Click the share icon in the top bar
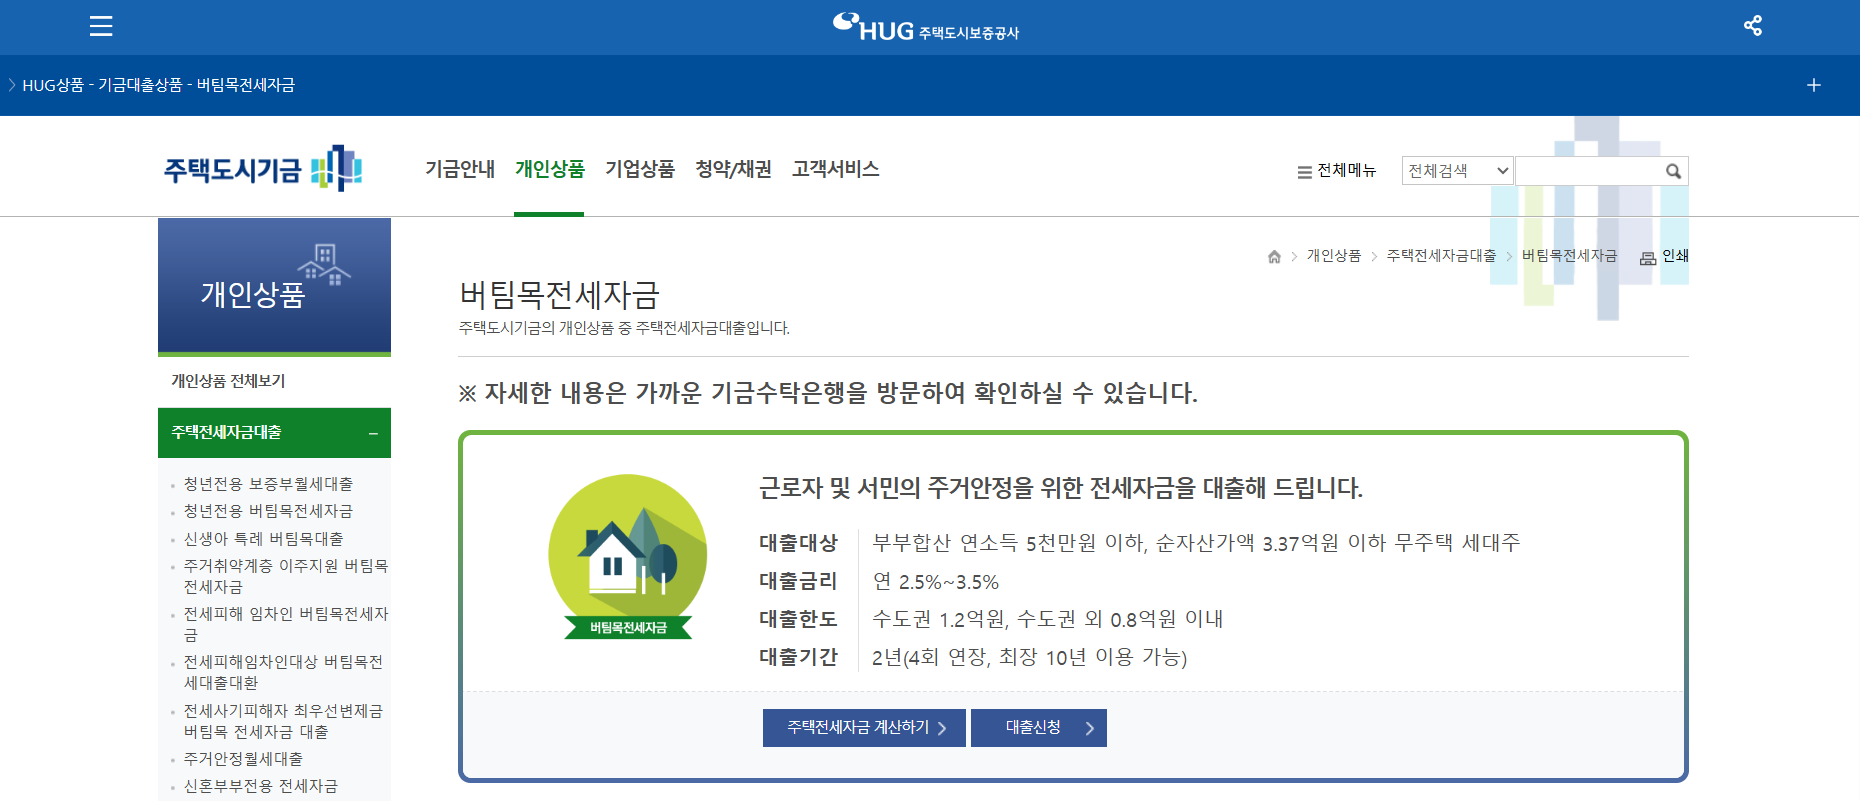1860x801 pixels. (1753, 26)
